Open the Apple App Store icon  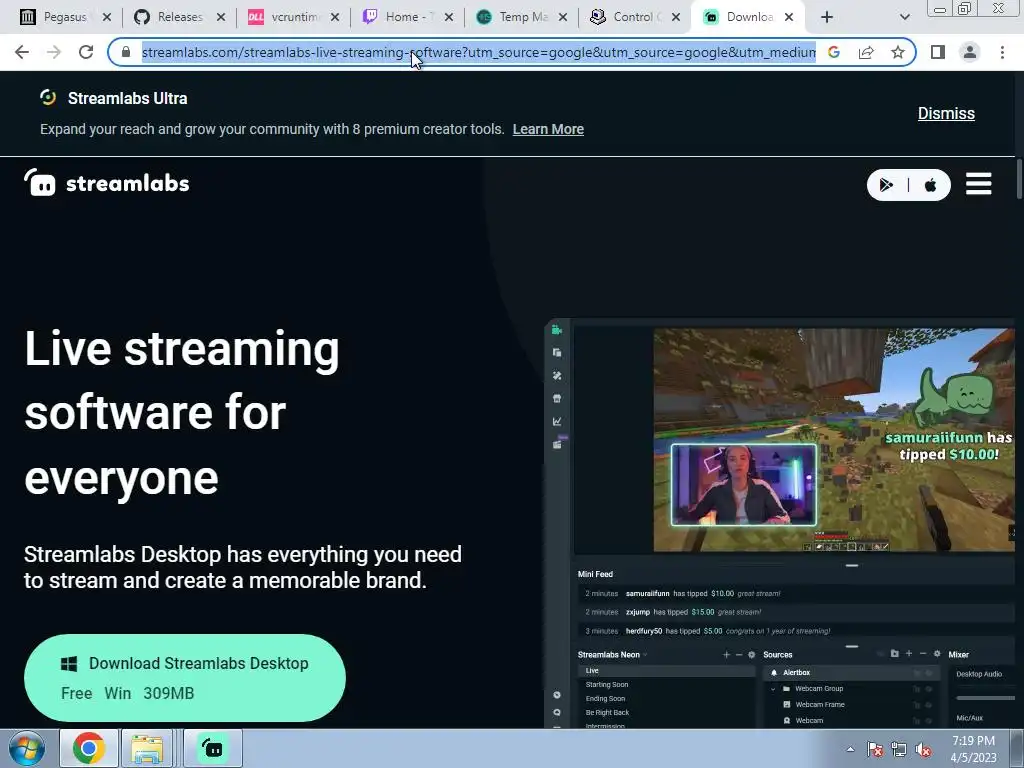931,185
